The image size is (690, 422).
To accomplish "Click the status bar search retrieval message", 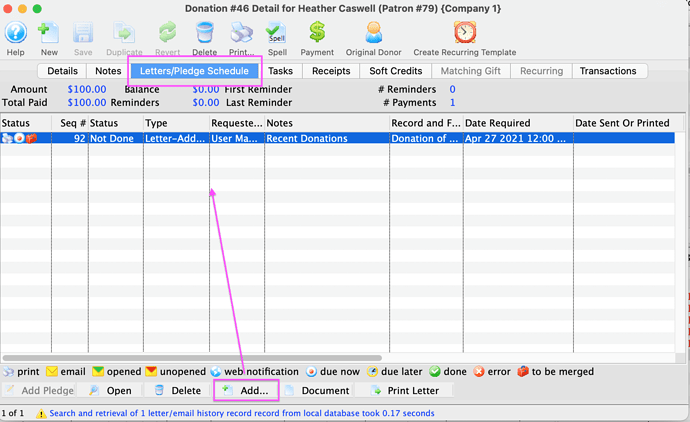I will 242,413.
